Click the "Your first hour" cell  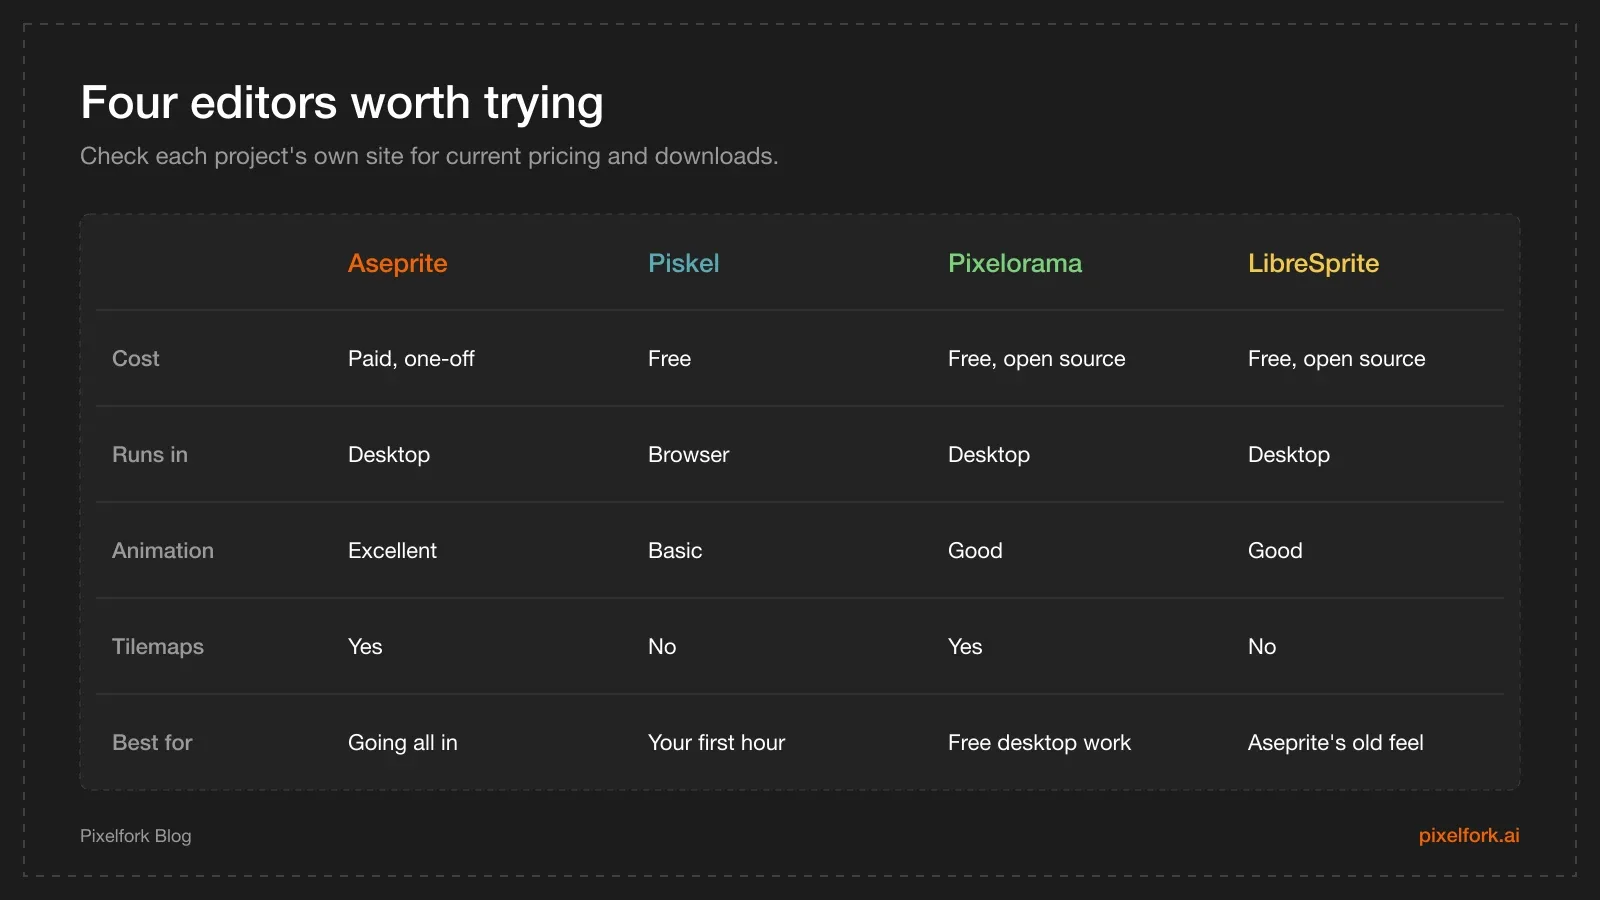click(x=717, y=742)
